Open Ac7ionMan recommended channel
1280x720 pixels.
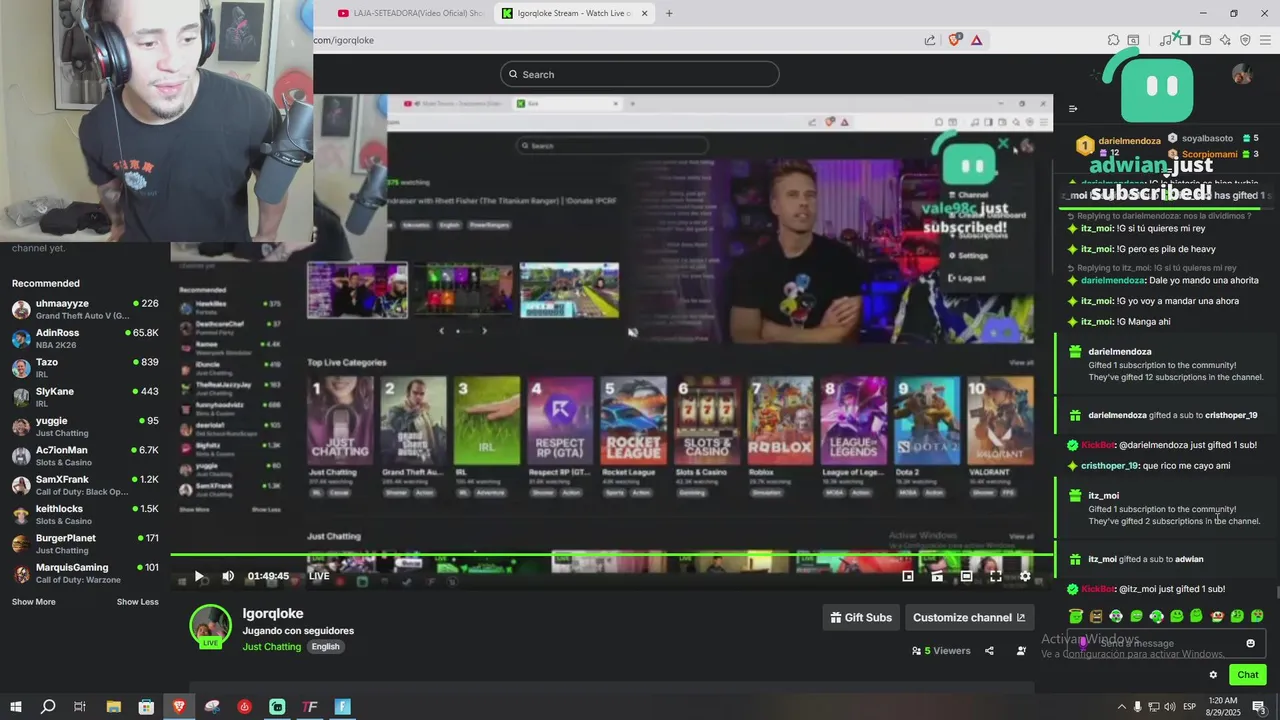click(84, 456)
